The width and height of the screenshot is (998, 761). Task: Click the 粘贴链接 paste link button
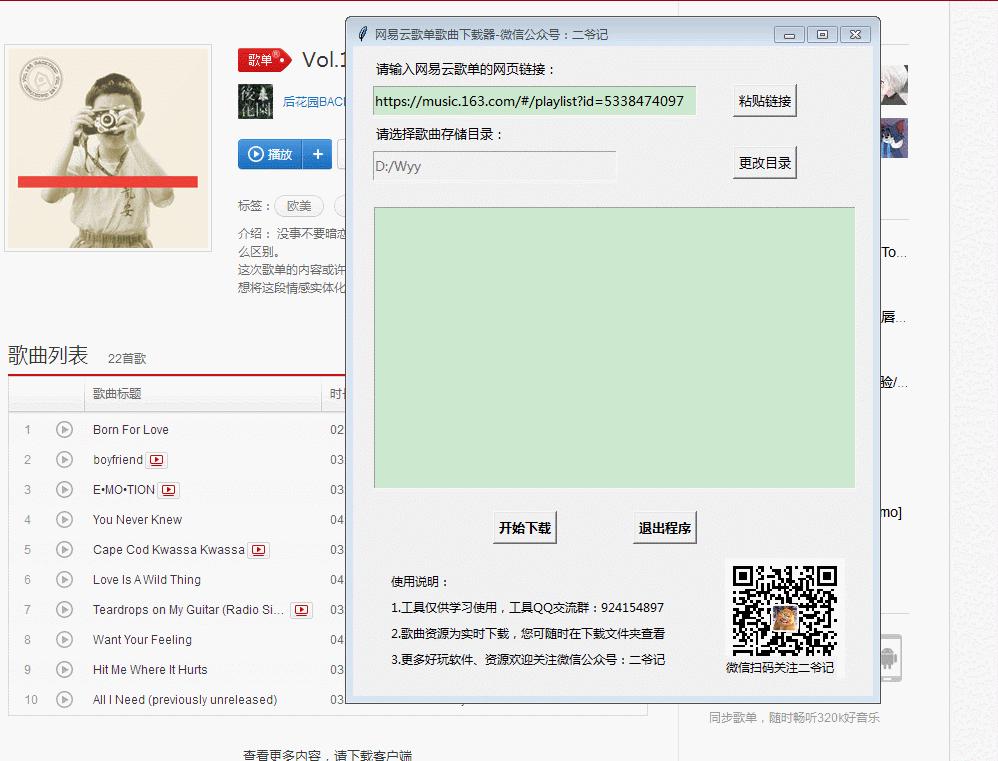764,101
